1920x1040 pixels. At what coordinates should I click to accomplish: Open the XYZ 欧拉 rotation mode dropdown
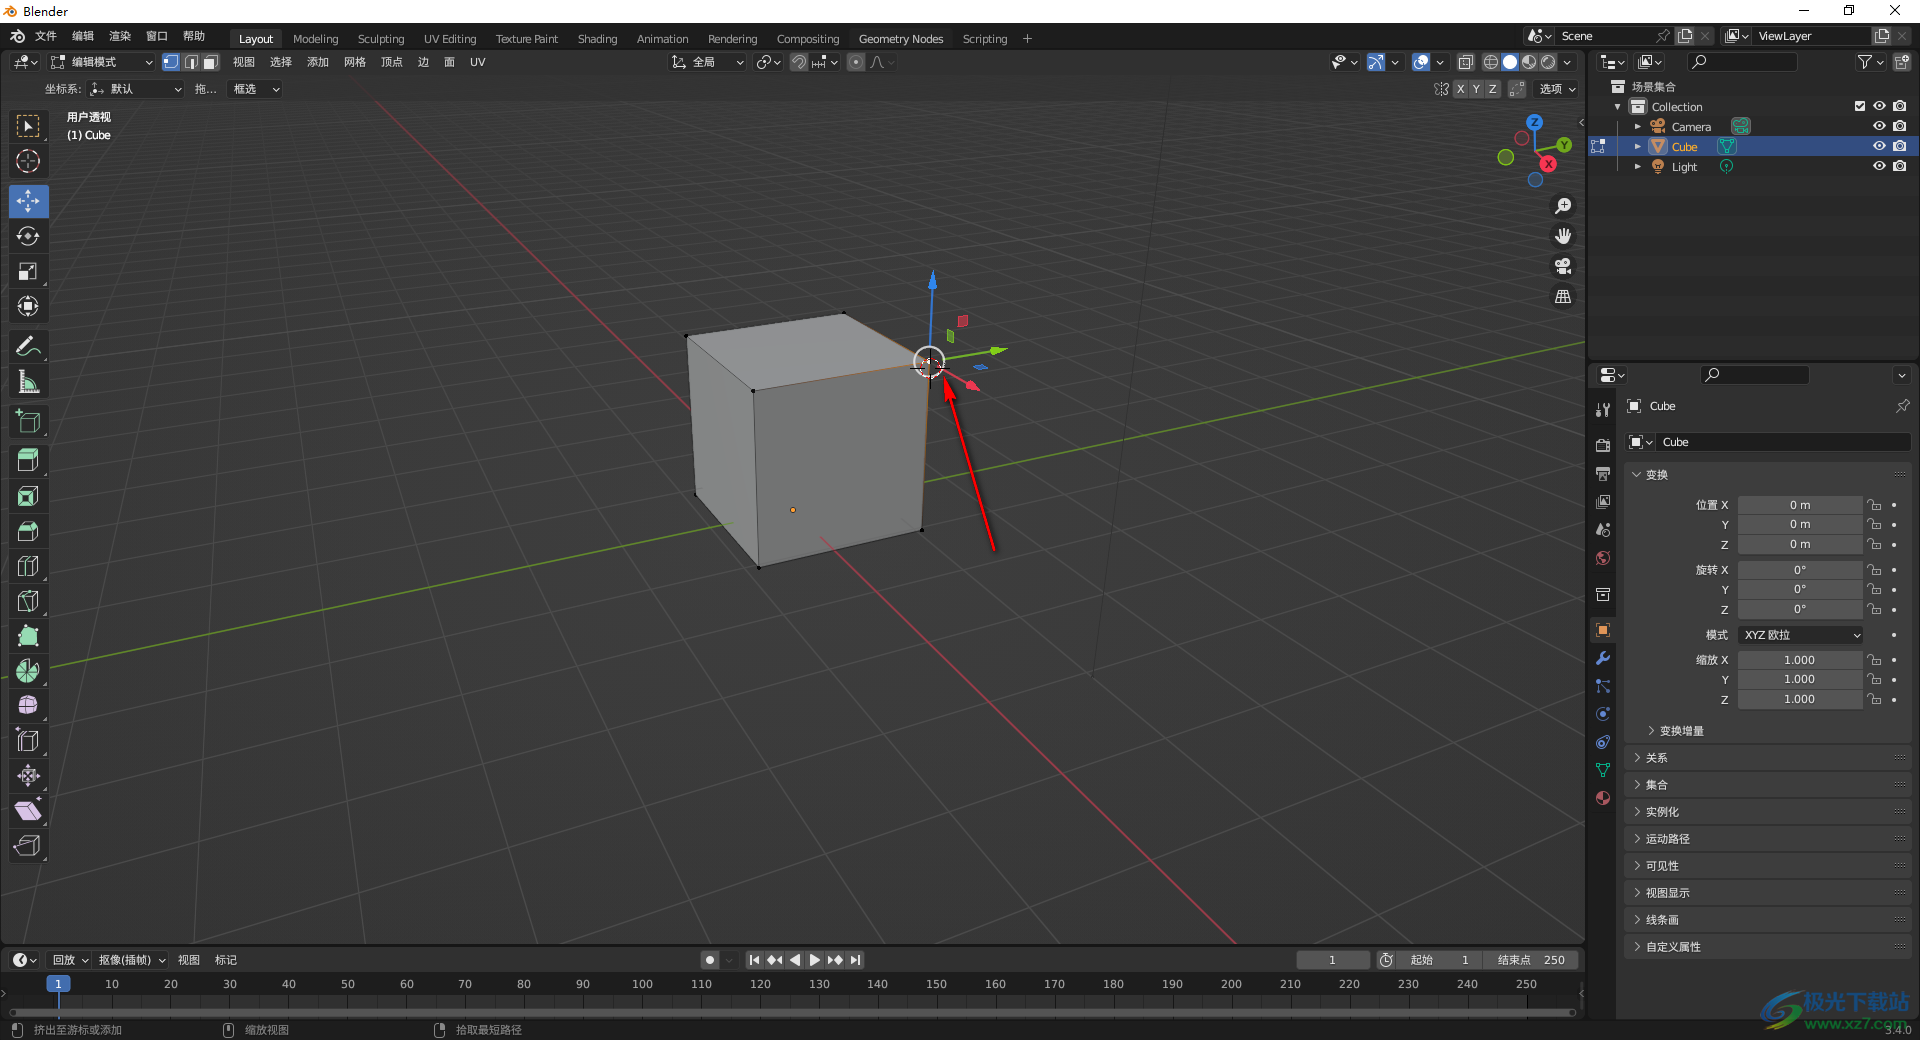click(1801, 635)
